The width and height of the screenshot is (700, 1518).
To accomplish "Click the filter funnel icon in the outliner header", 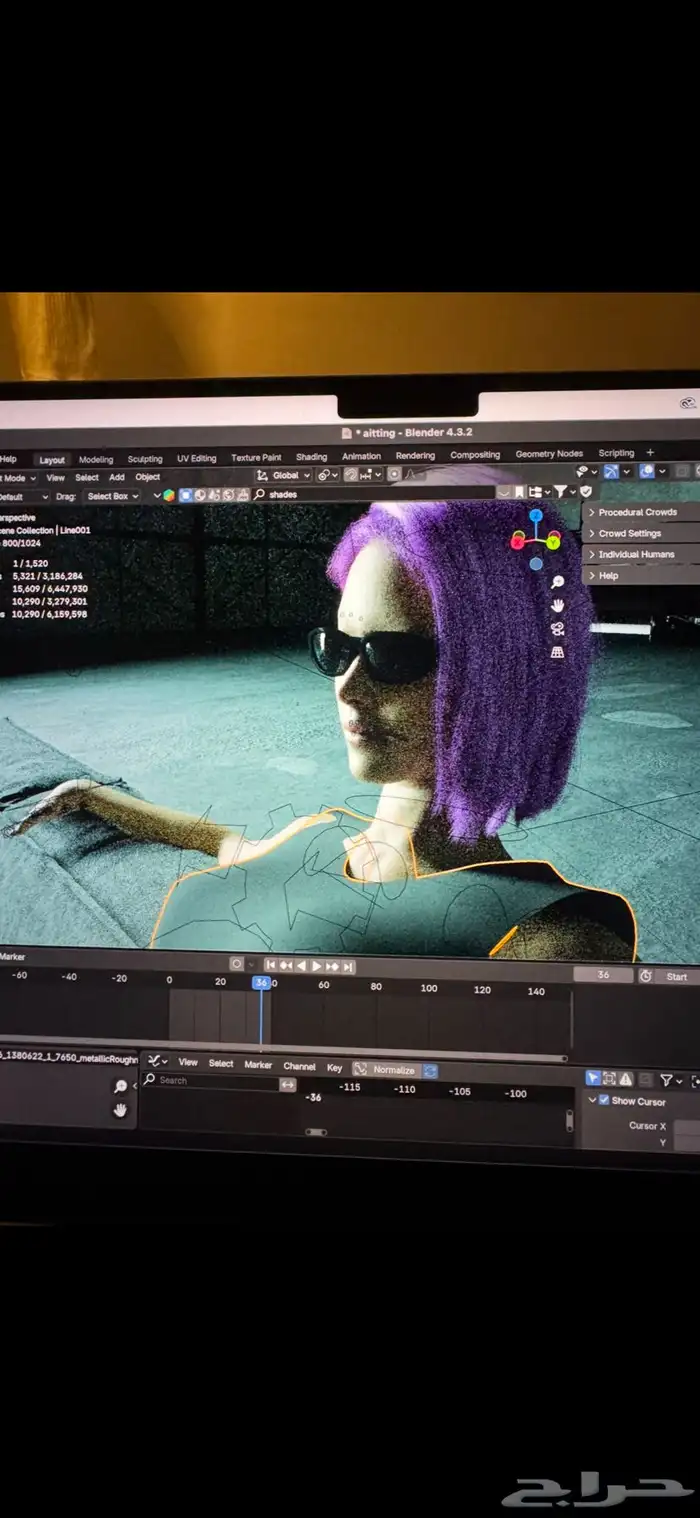I will click(561, 492).
